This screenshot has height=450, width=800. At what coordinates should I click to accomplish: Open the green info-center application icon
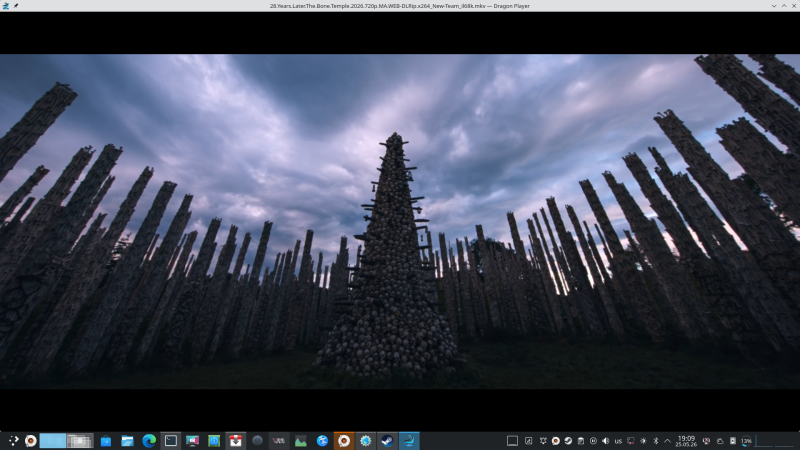pyautogui.click(x=214, y=441)
